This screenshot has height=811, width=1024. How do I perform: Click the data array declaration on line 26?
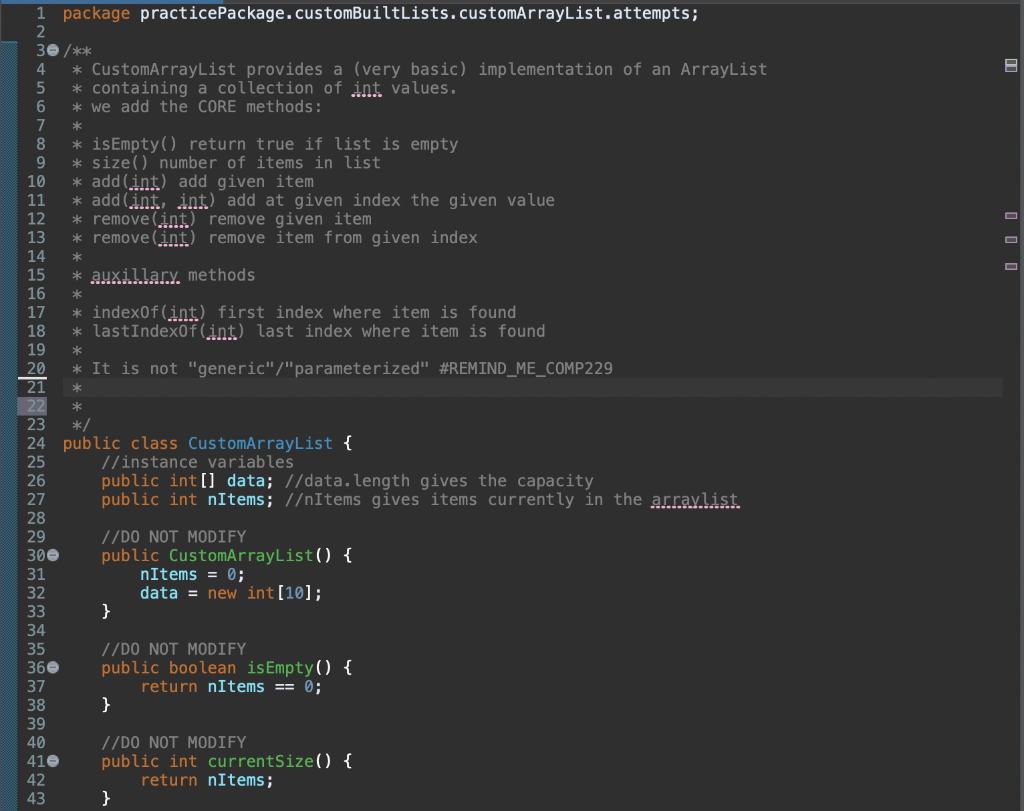pos(246,480)
